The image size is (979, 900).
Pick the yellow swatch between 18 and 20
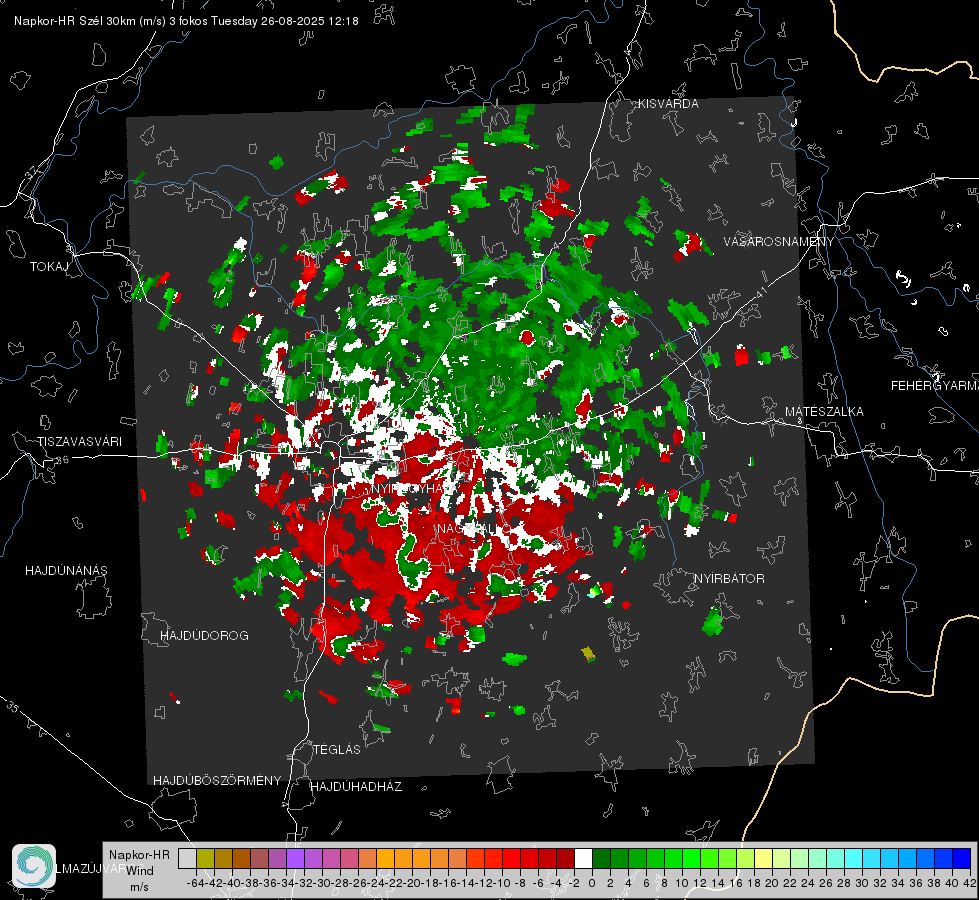(764, 858)
